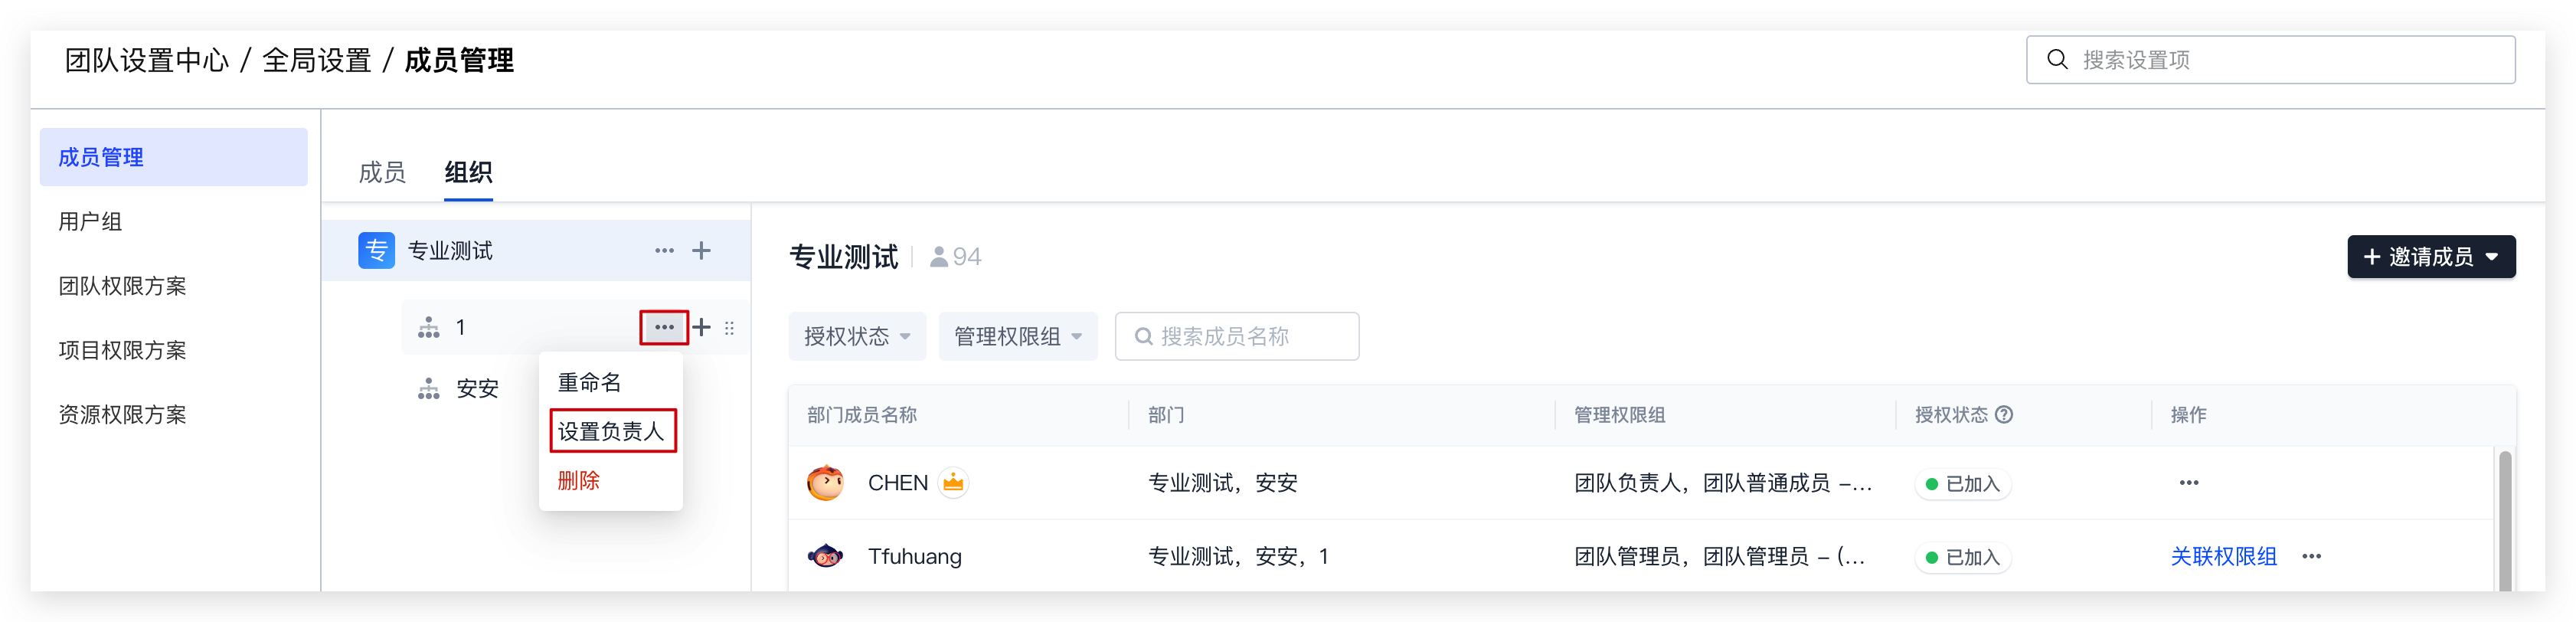Click the 成员管理 breadcrumb title
This screenshot has height=622, width=2576.
[459, 61]
